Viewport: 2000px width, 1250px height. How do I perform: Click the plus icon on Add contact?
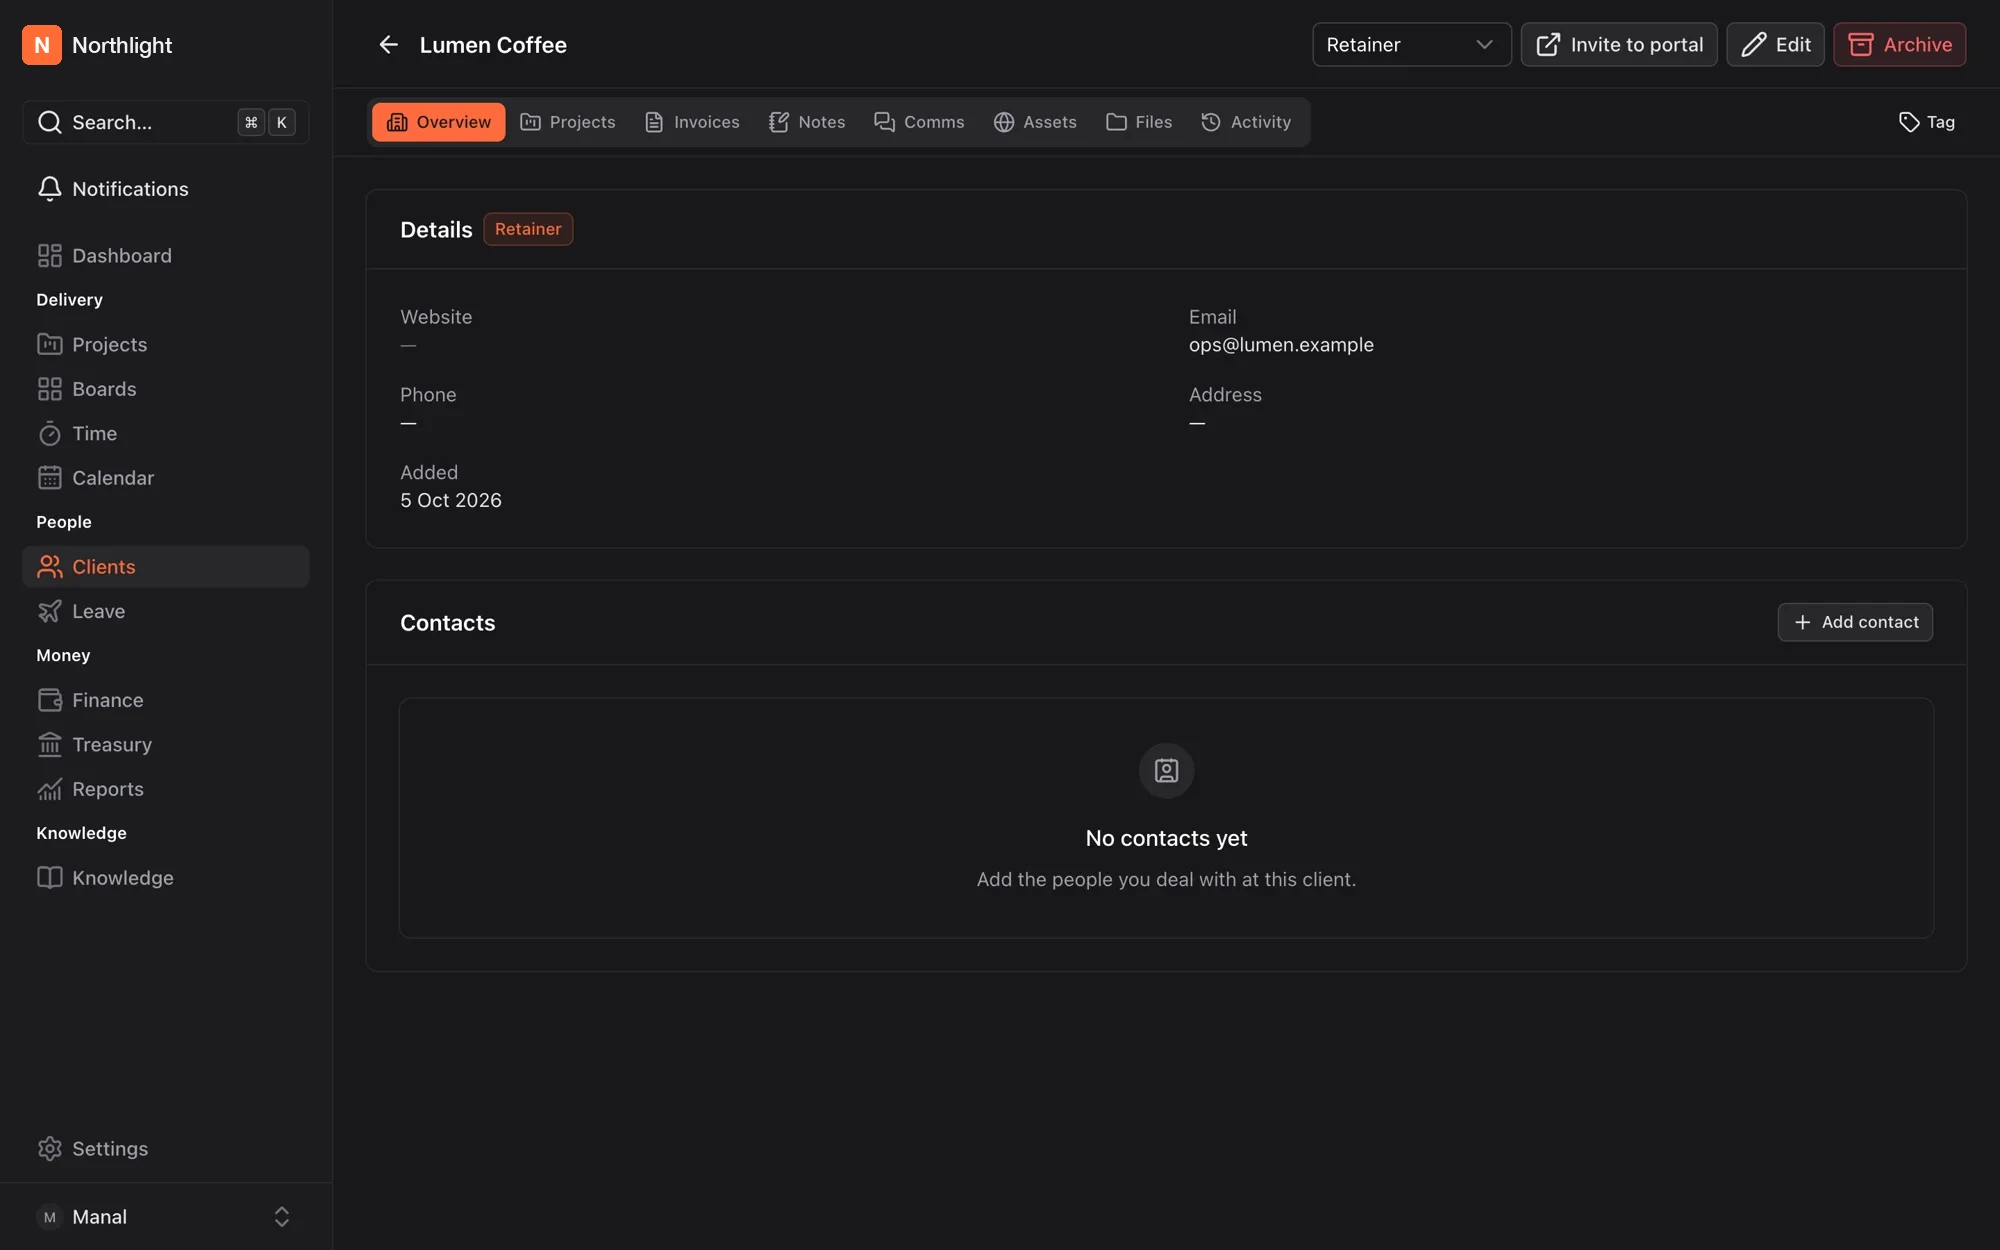(x=1802, y=622)
